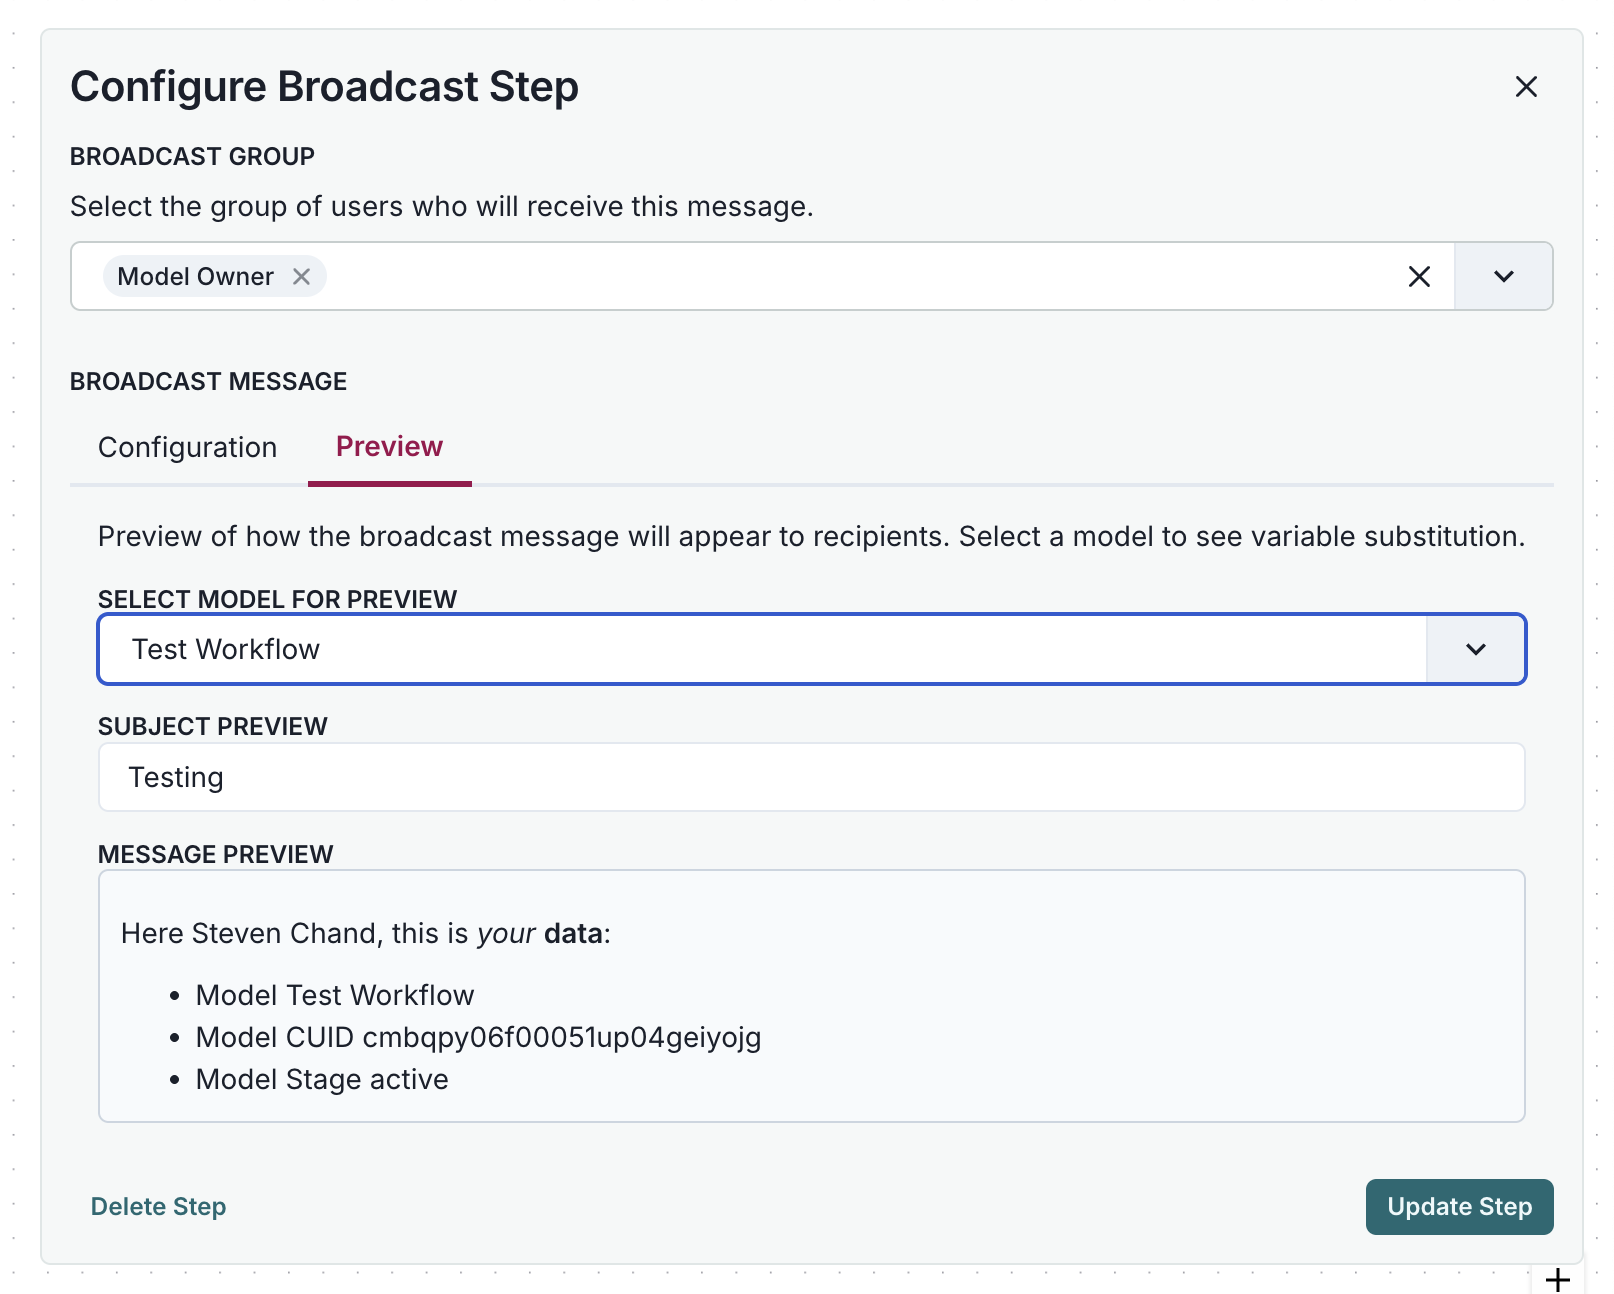Image resolution: width=1614 pixels, height=1294 pixels.
Task: Click the X inside the Model Owner chip
Action: coord(303,276)
